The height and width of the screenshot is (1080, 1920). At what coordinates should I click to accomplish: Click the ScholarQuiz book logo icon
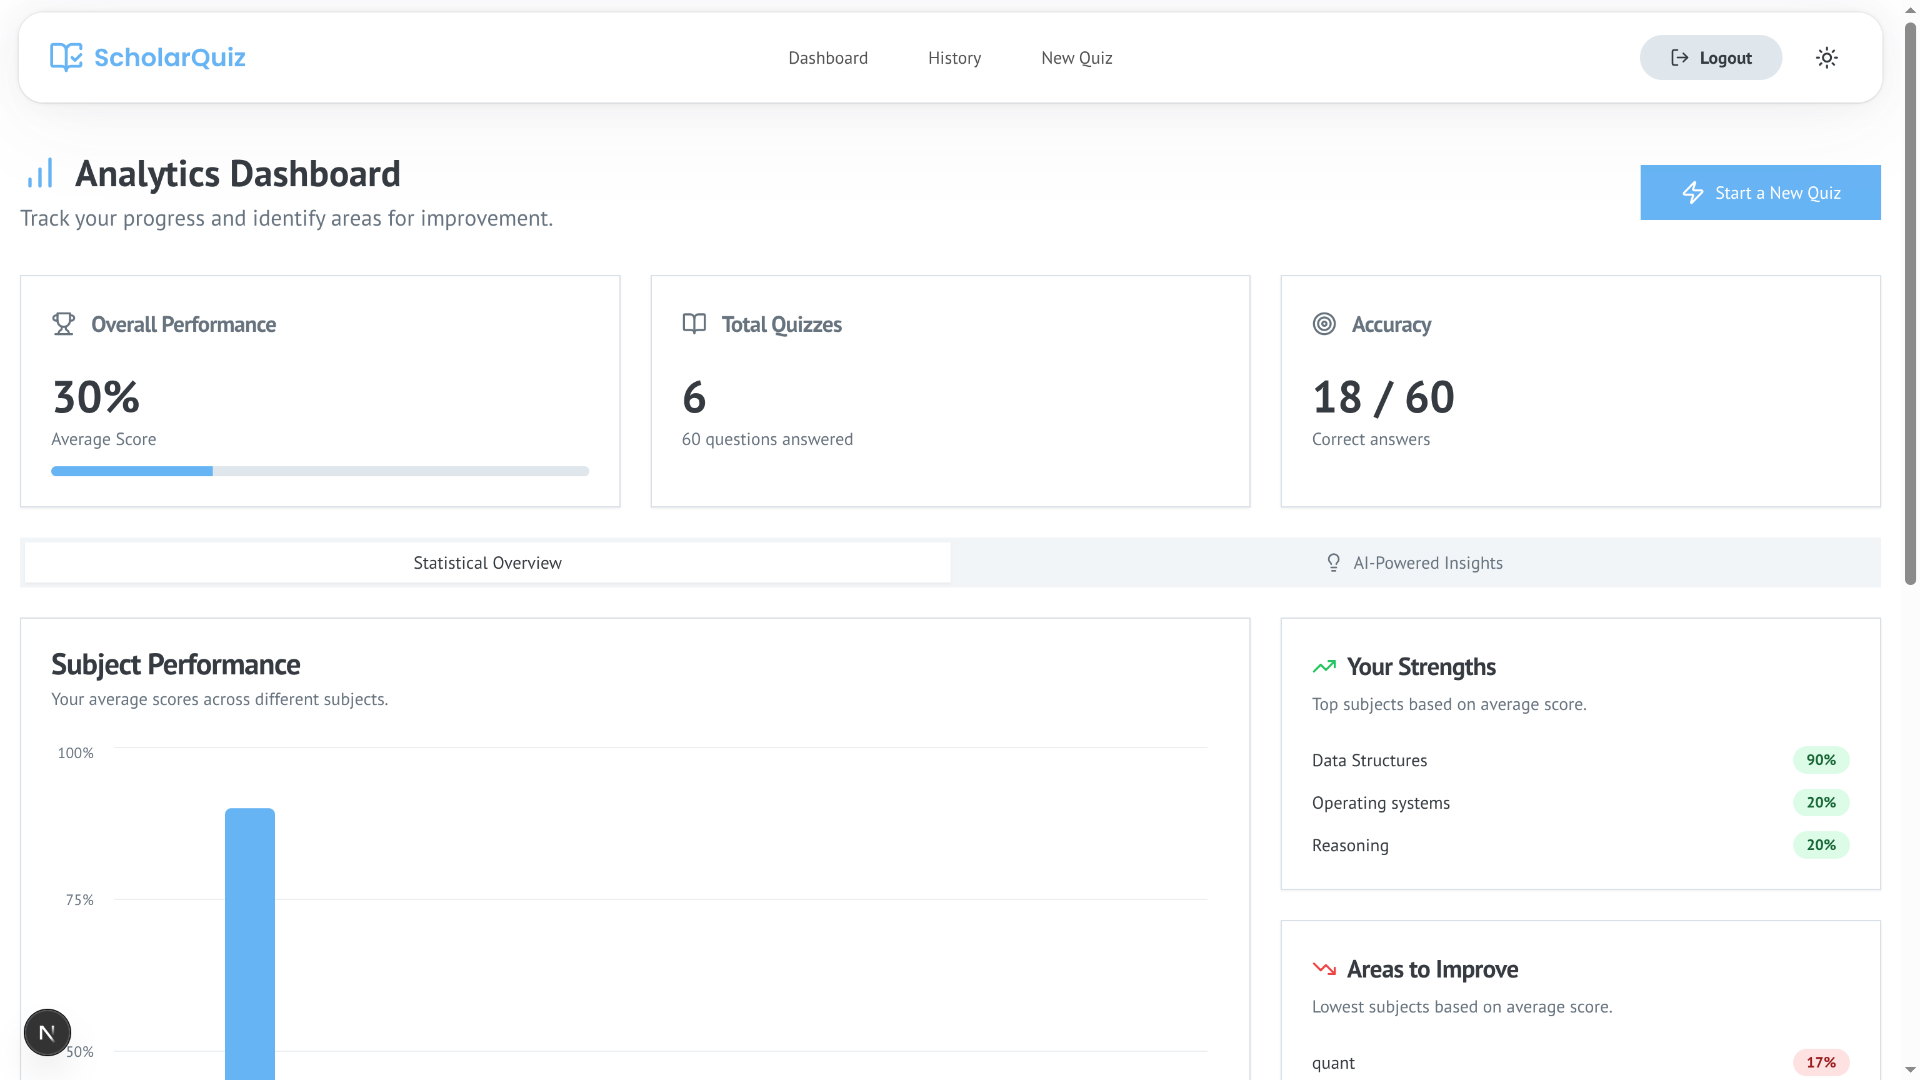click(x=66, y=57)
